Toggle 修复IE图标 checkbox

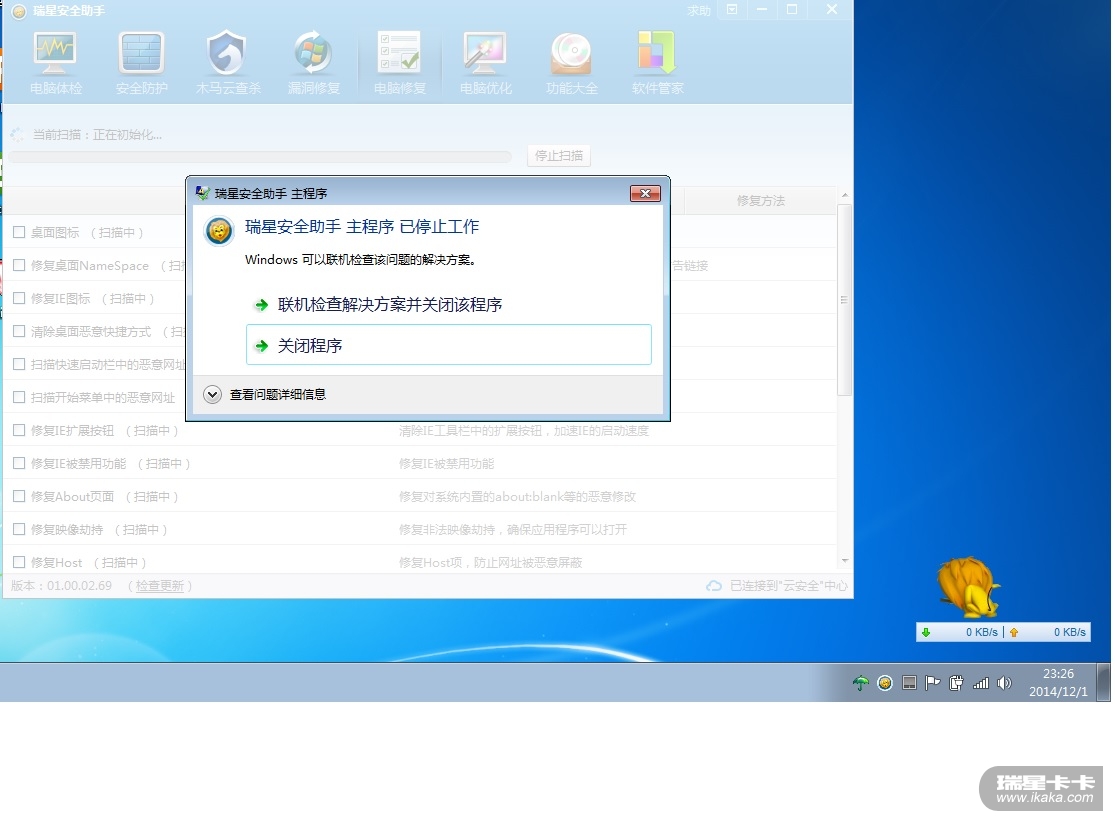pyautogui.click(x=19, y=298)
